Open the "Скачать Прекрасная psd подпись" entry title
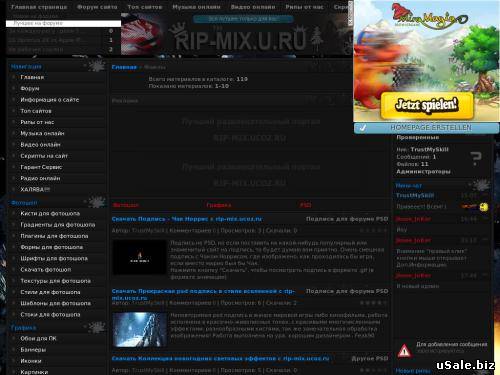This screenshot has width=500, height=375. pyautogui.click(x=203, y=294)
